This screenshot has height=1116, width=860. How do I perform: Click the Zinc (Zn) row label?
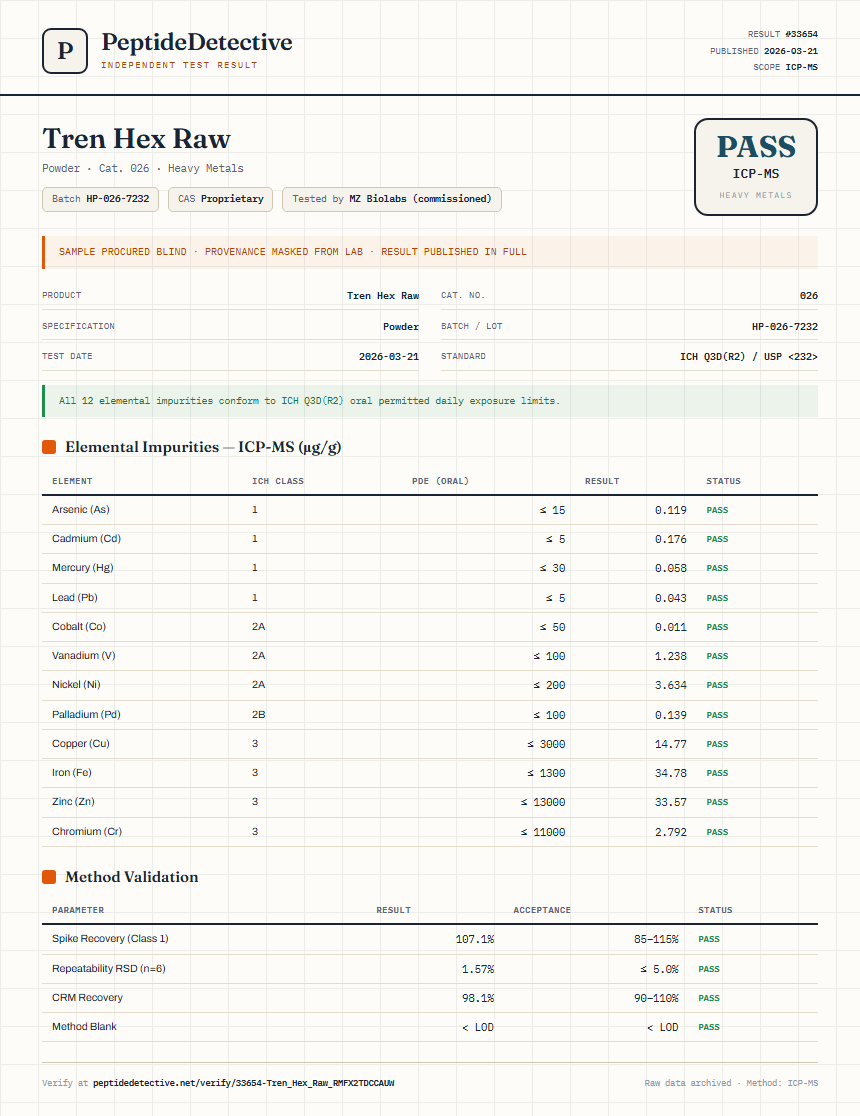pos(73,802)
